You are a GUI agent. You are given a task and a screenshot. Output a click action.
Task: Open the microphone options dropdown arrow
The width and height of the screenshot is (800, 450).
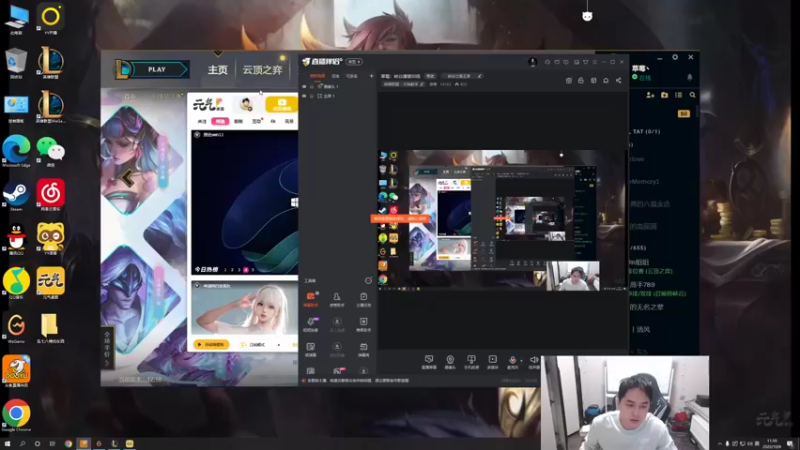coord(521,361)
